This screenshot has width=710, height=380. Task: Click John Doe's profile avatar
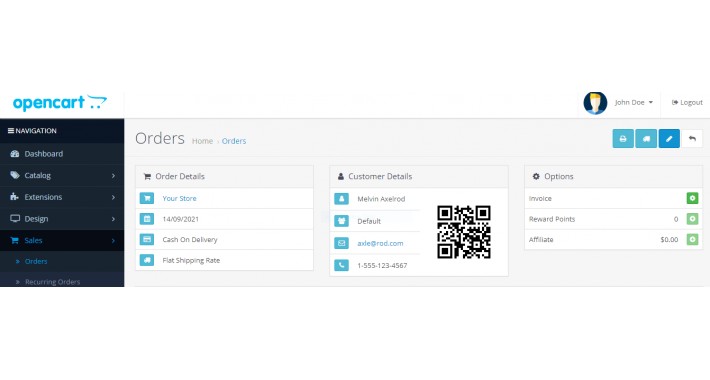(x=595, y=103)
